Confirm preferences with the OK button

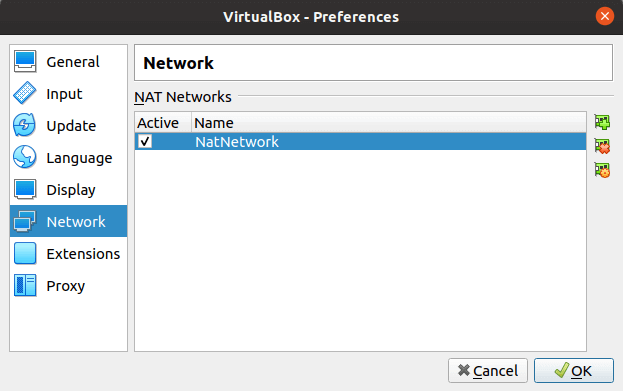point(574,371)
